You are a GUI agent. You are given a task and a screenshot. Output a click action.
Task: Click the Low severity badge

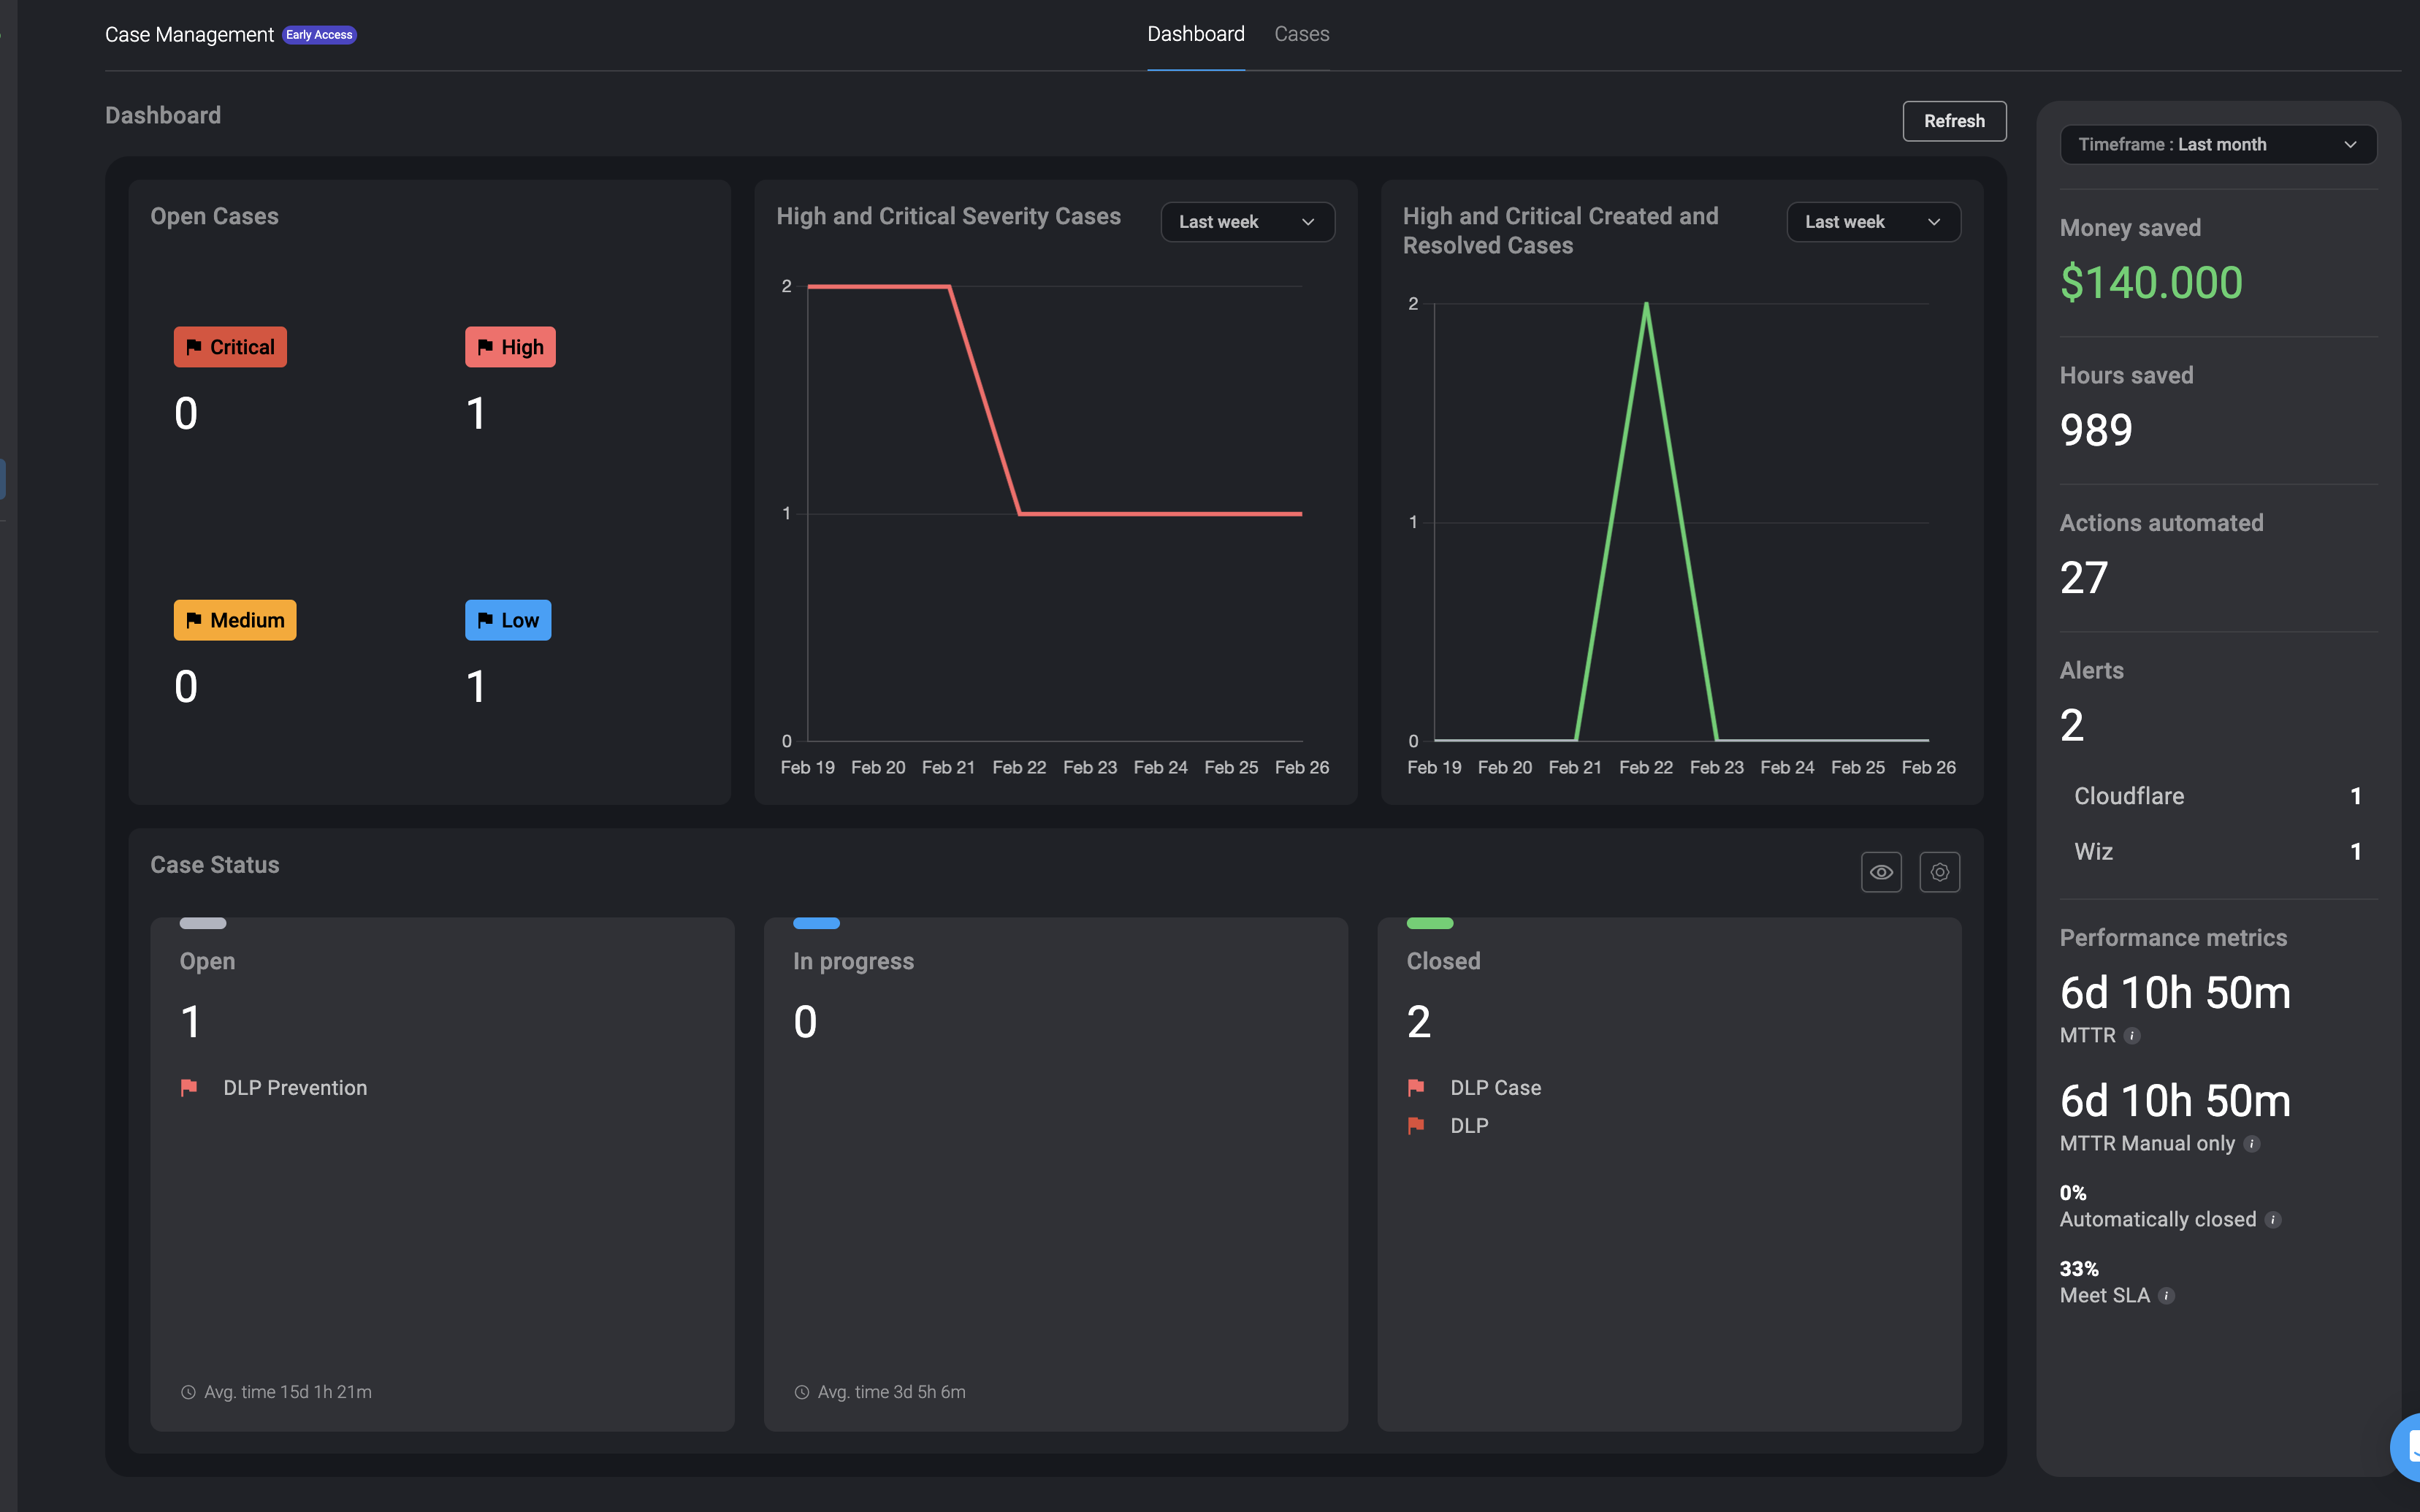click(508, 620)
